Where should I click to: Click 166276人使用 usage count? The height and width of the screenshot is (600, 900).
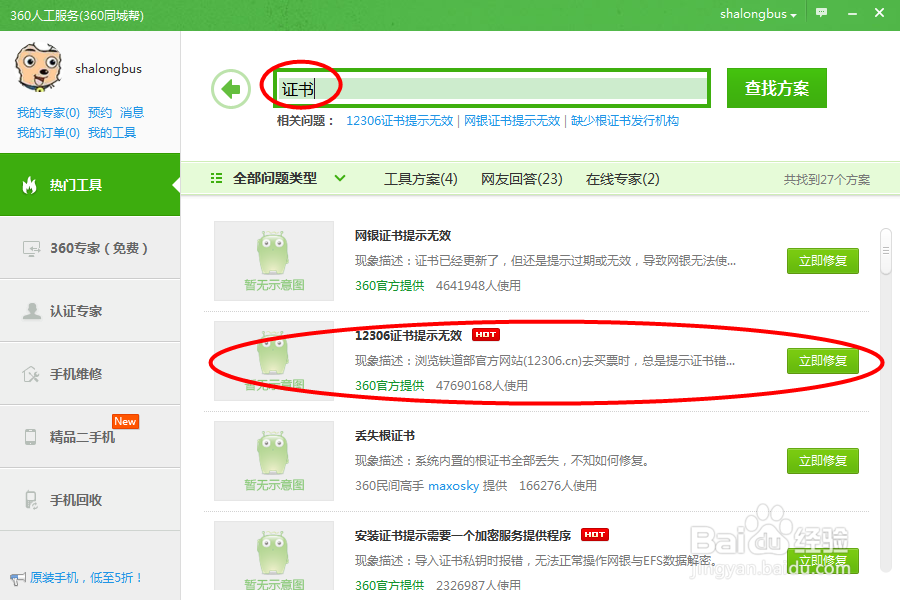[557, 486]
